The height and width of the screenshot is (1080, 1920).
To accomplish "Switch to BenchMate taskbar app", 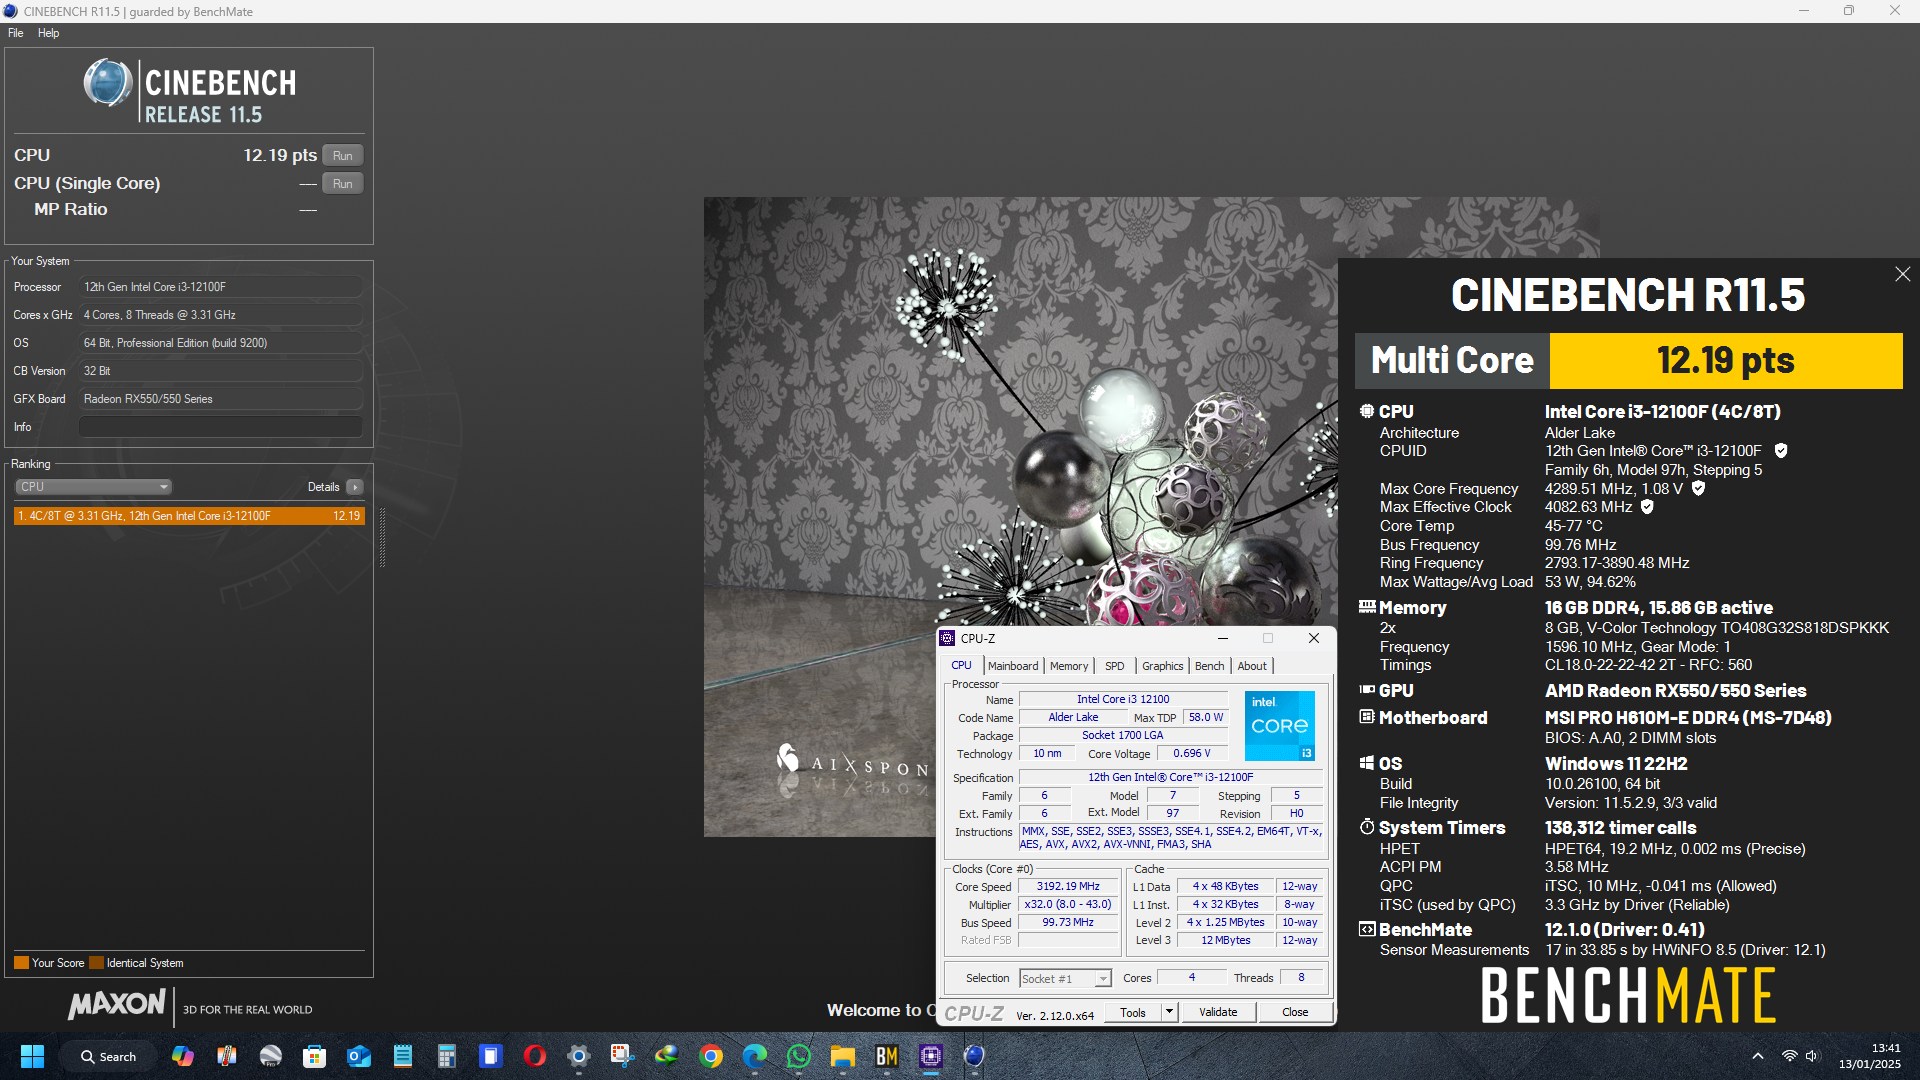I will tap(887, 1056).
